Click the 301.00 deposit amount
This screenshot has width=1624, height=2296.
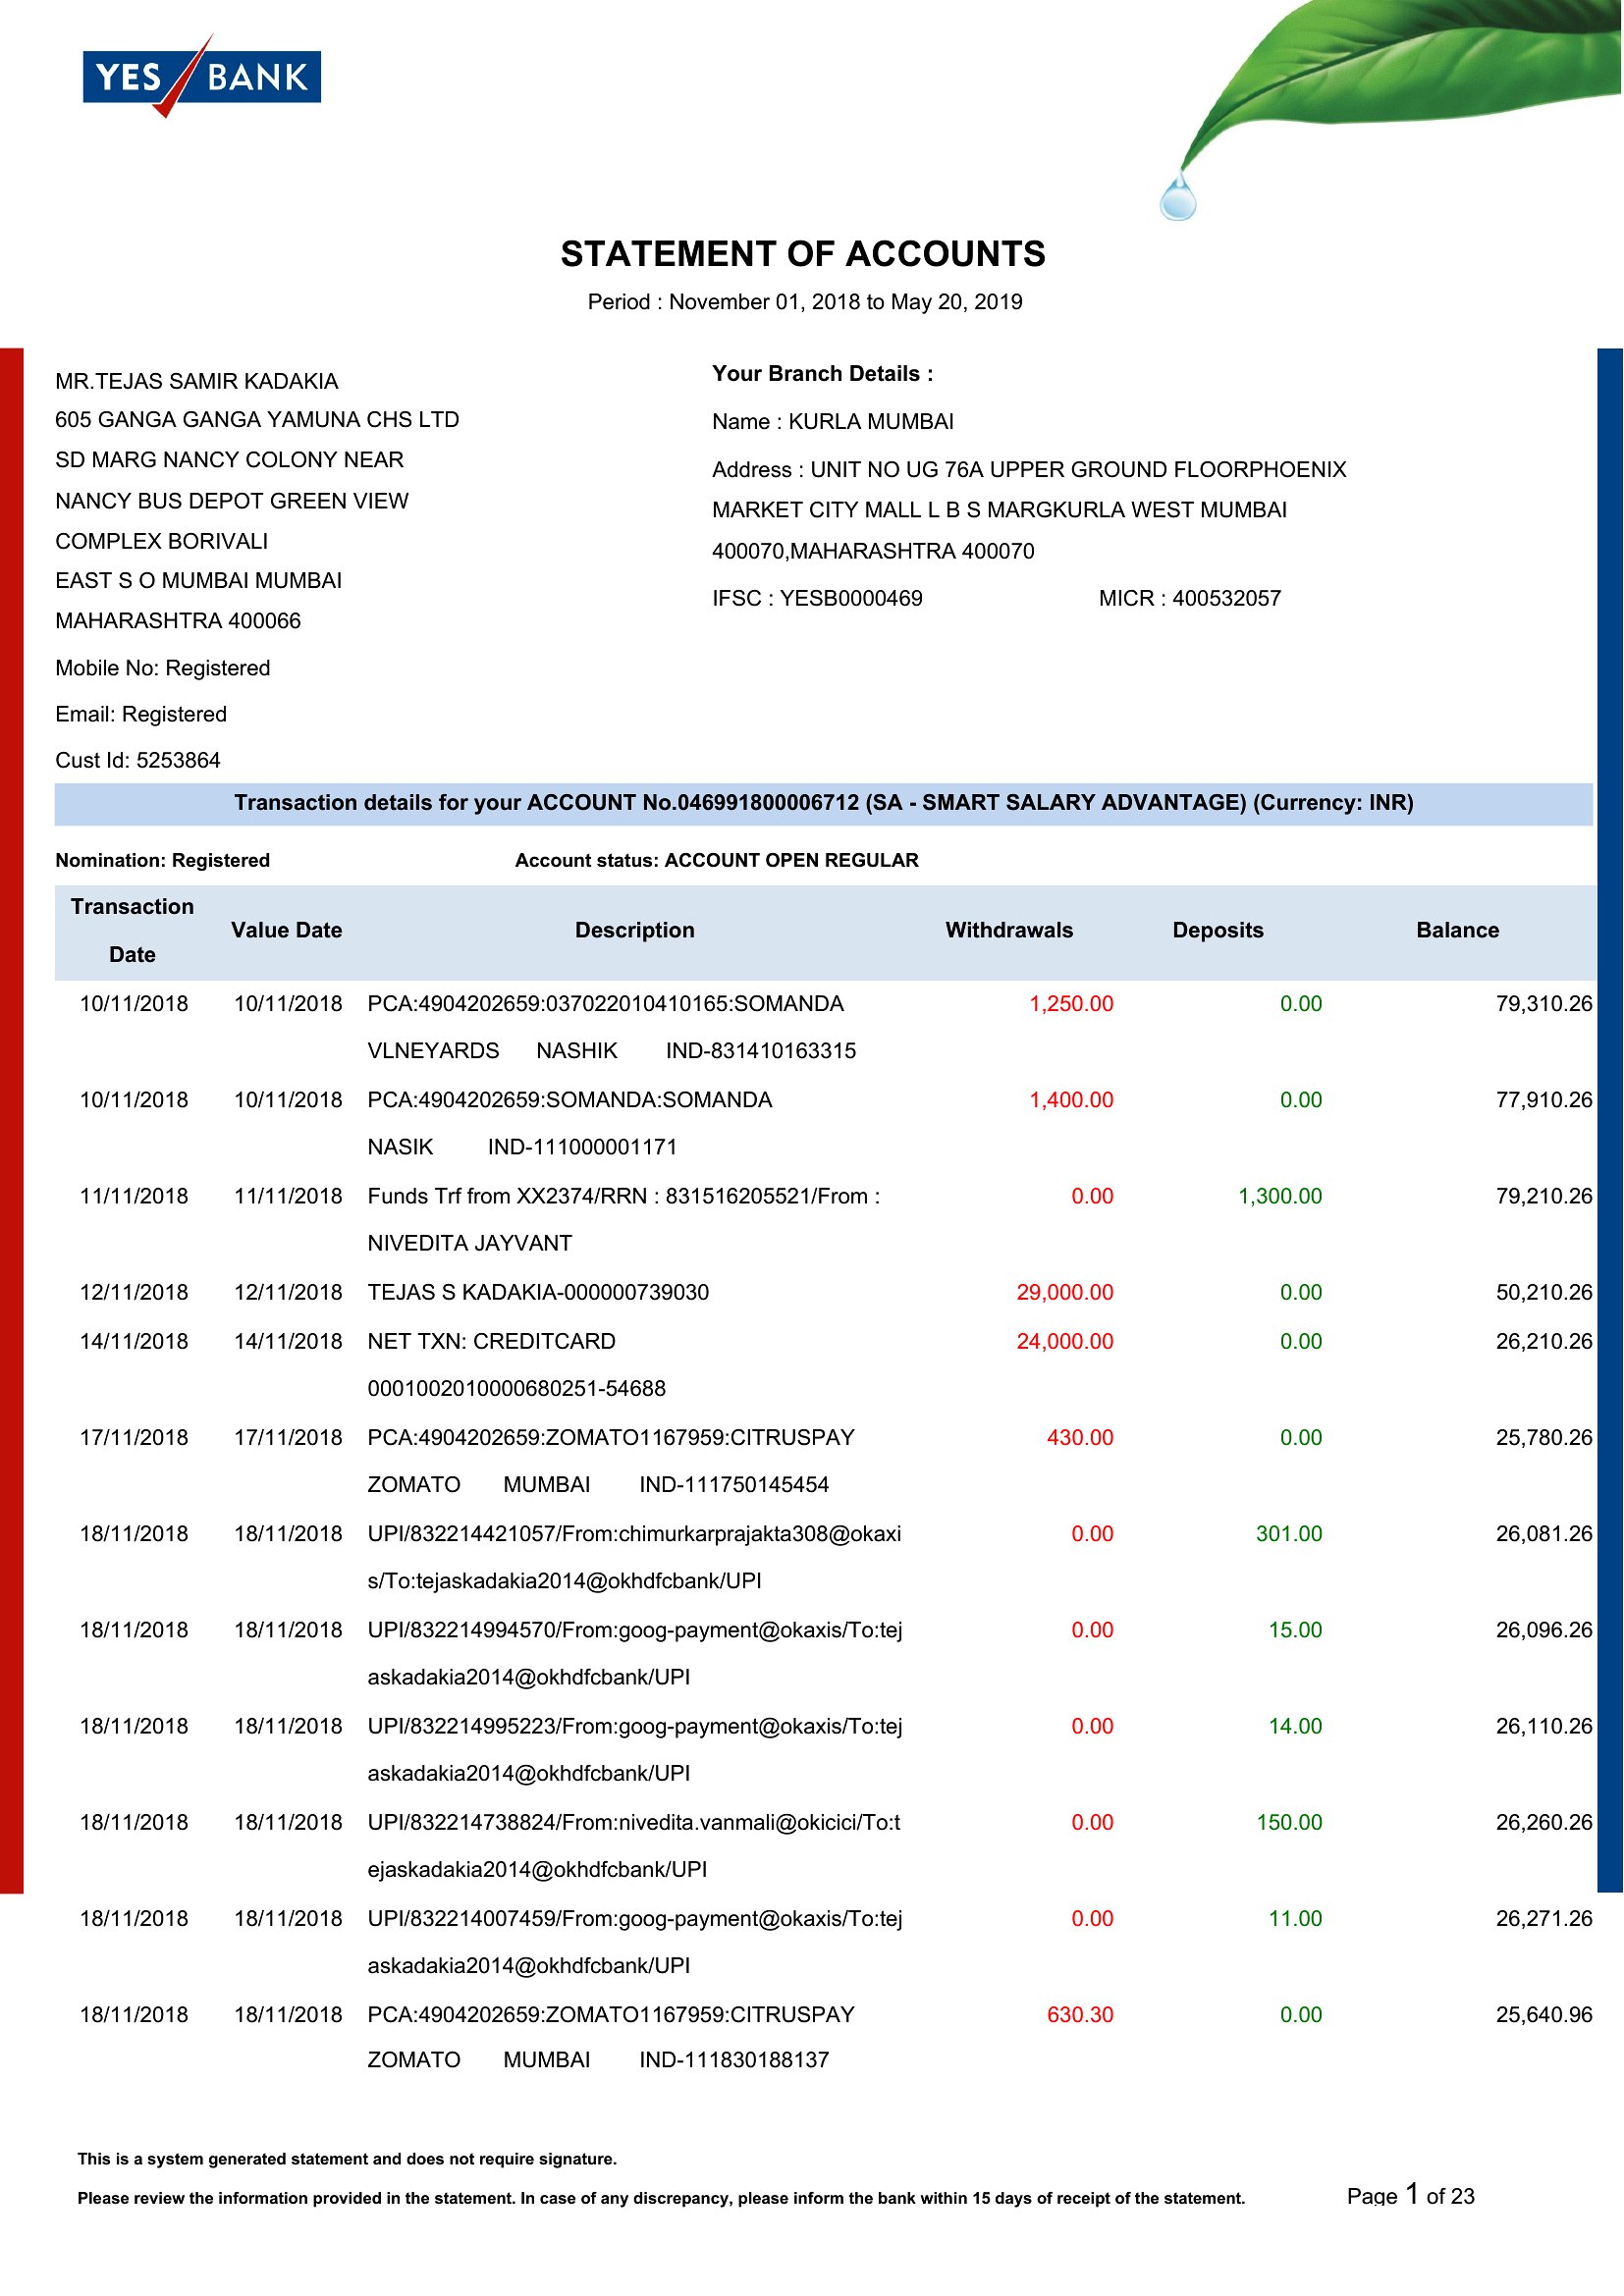click(x=1289, y=1533)
